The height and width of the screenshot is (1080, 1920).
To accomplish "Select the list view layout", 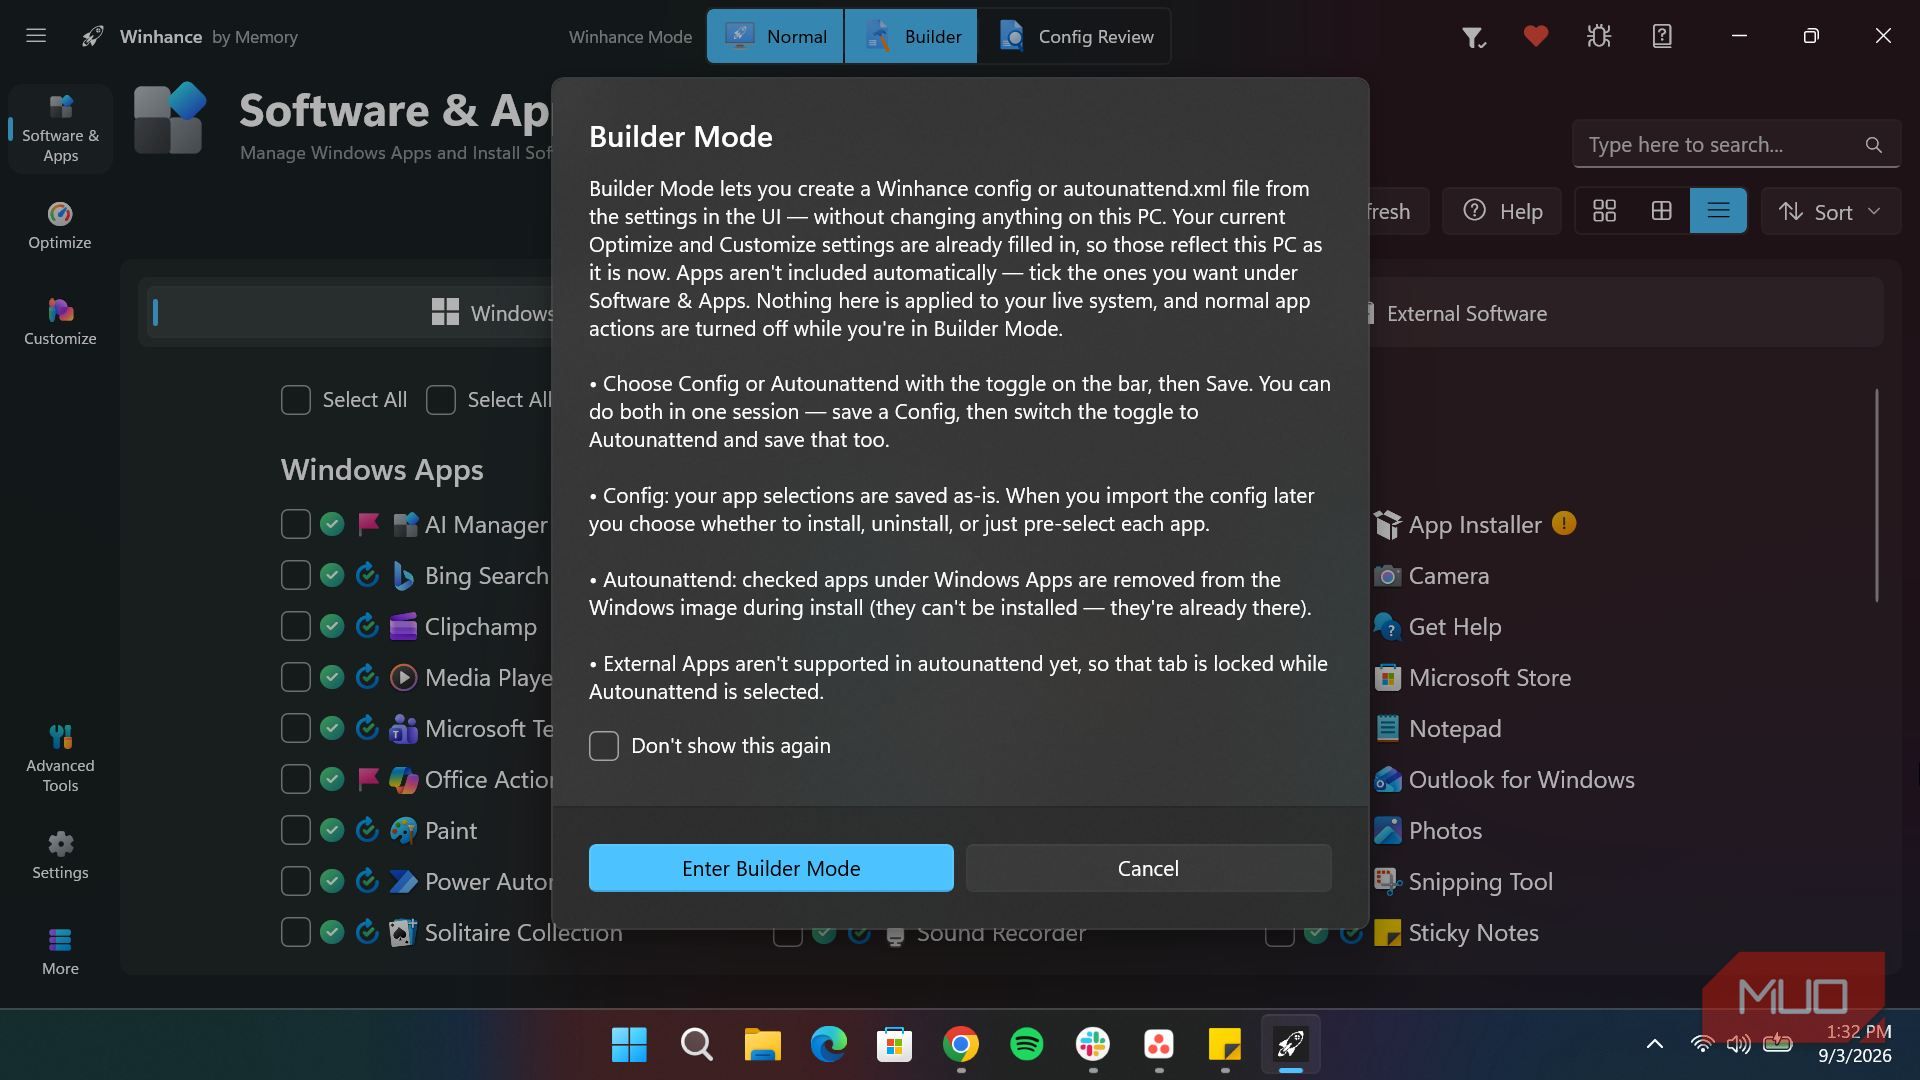I will (x=1718, y=211).
